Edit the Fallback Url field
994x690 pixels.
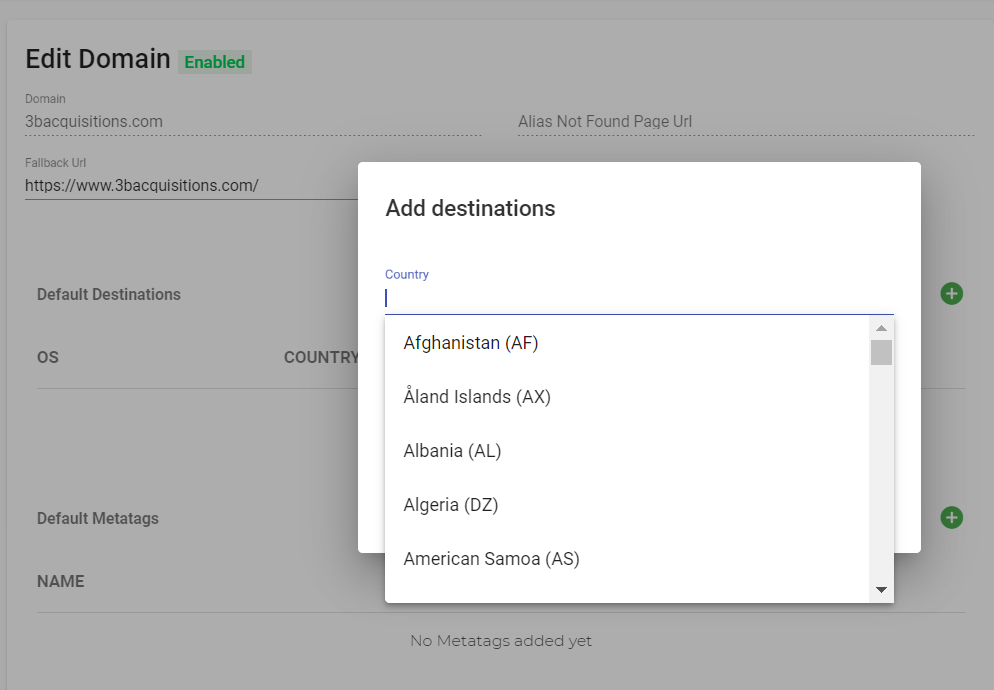coord(191,186)
